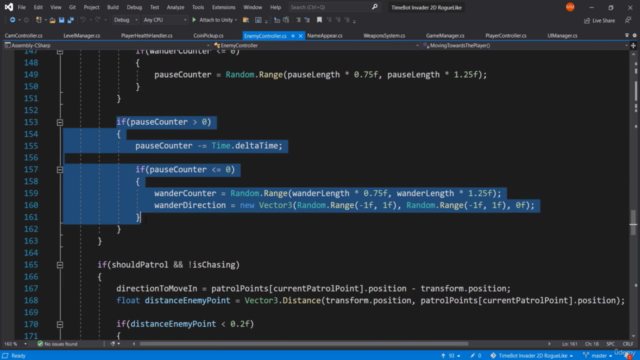Start debugging with green play icon
This screenshot has height=360, width=640.
(x=194, y=20)
